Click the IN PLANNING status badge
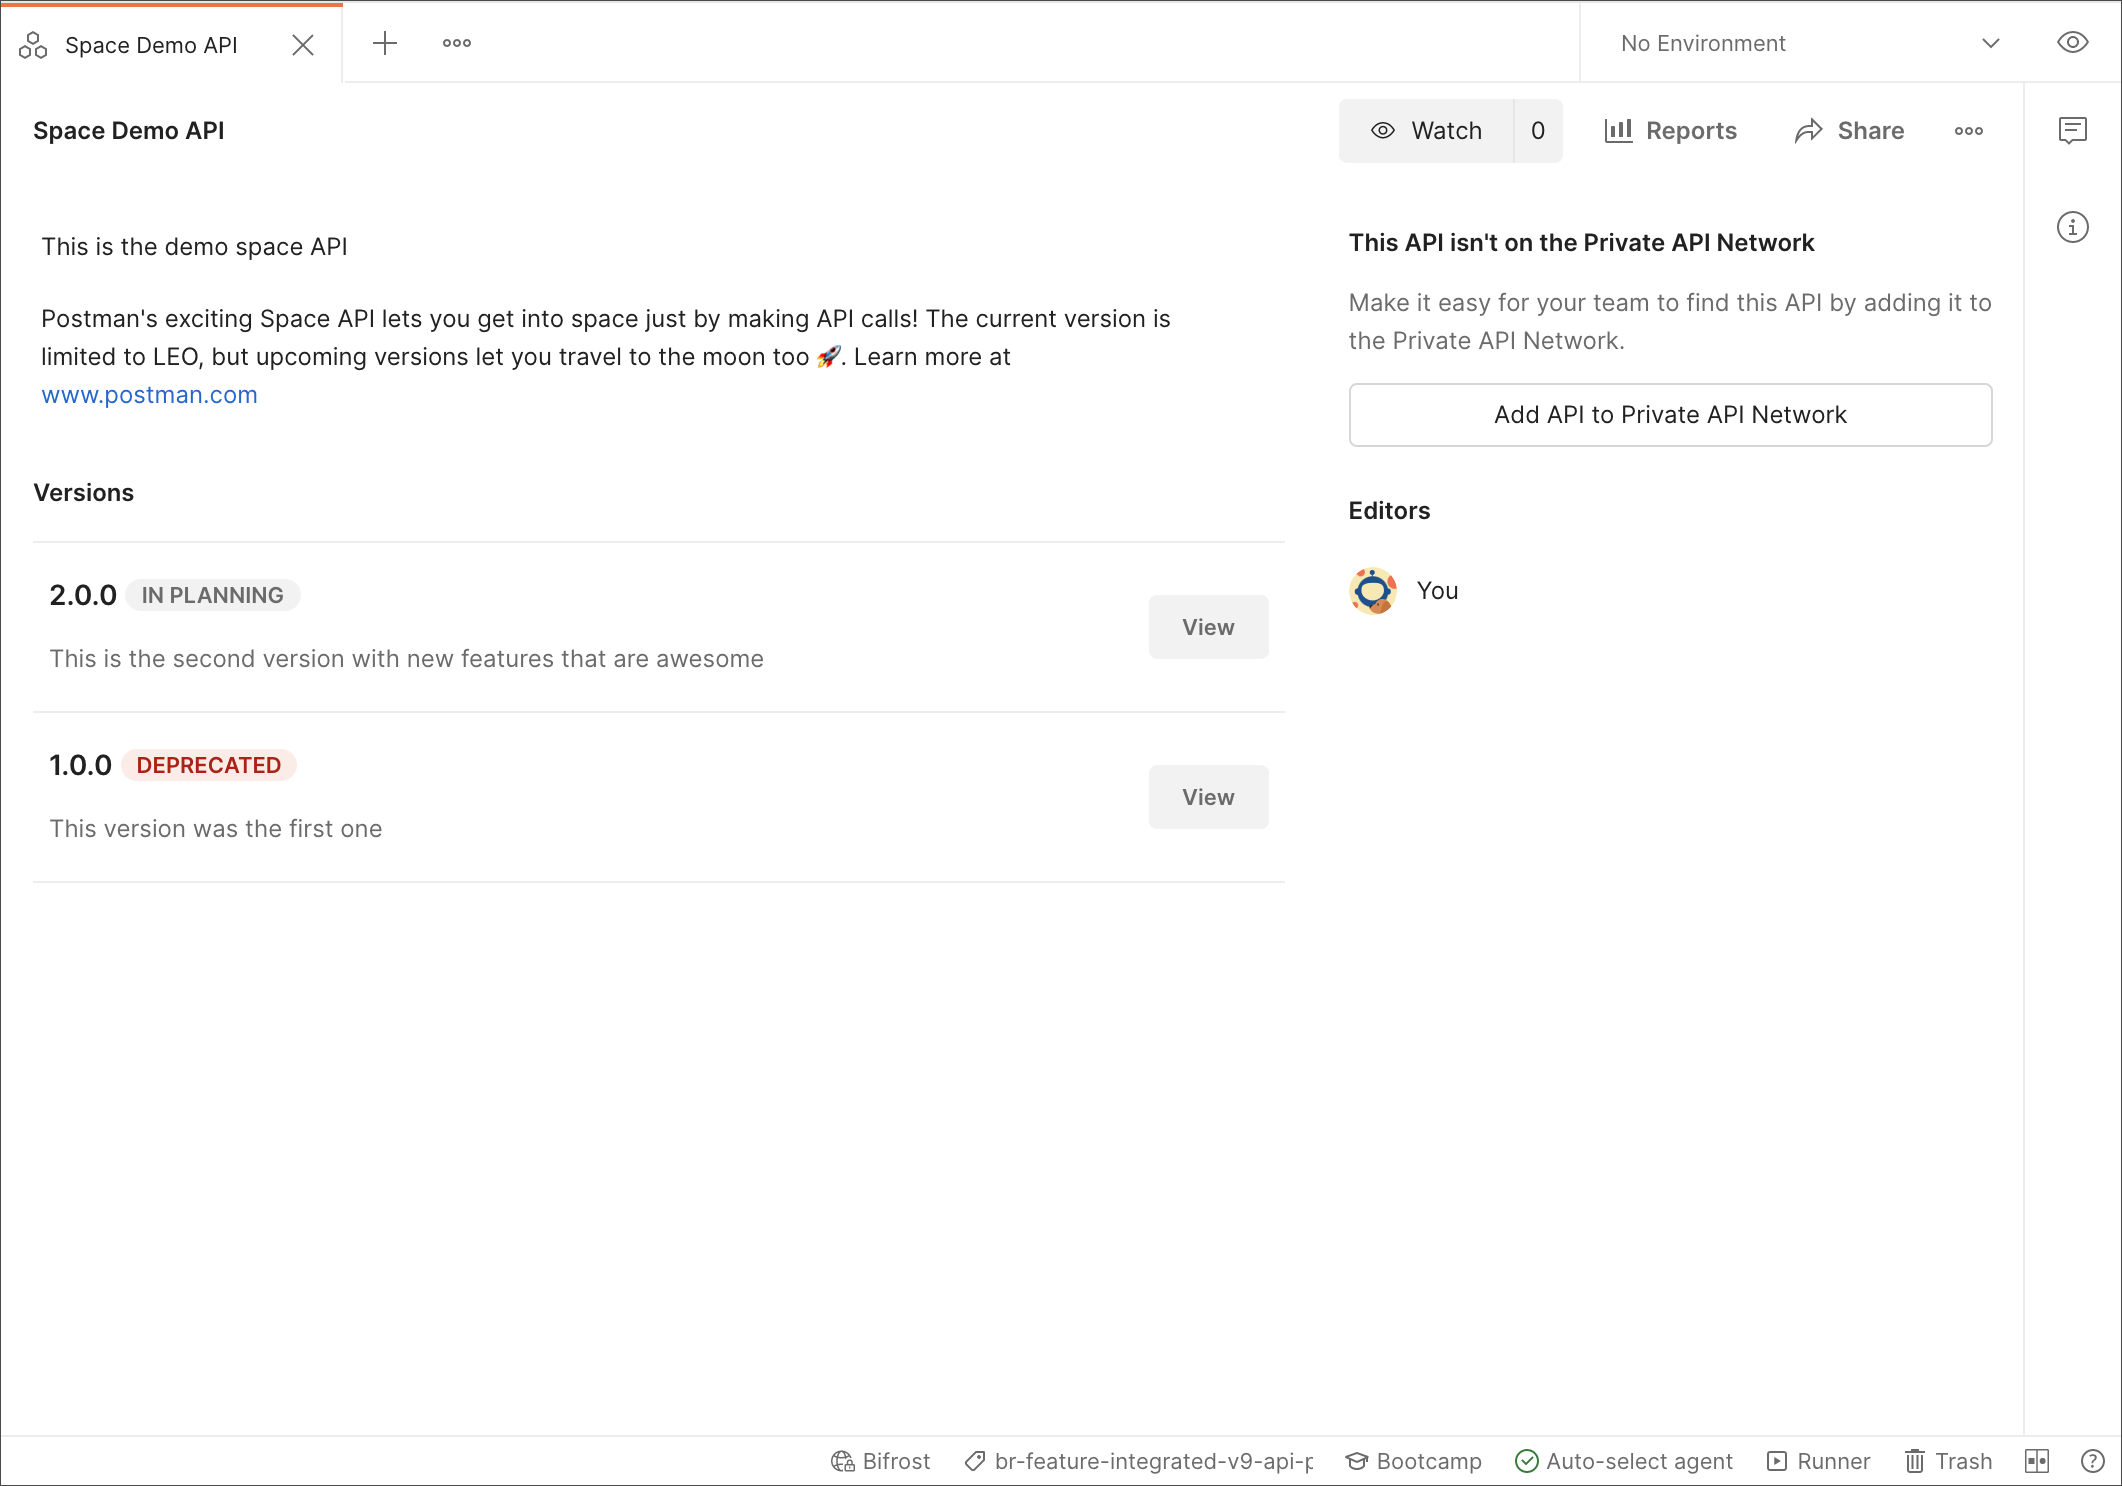2122x1486 pixels. pyautogui.click(x=213, y=595)
